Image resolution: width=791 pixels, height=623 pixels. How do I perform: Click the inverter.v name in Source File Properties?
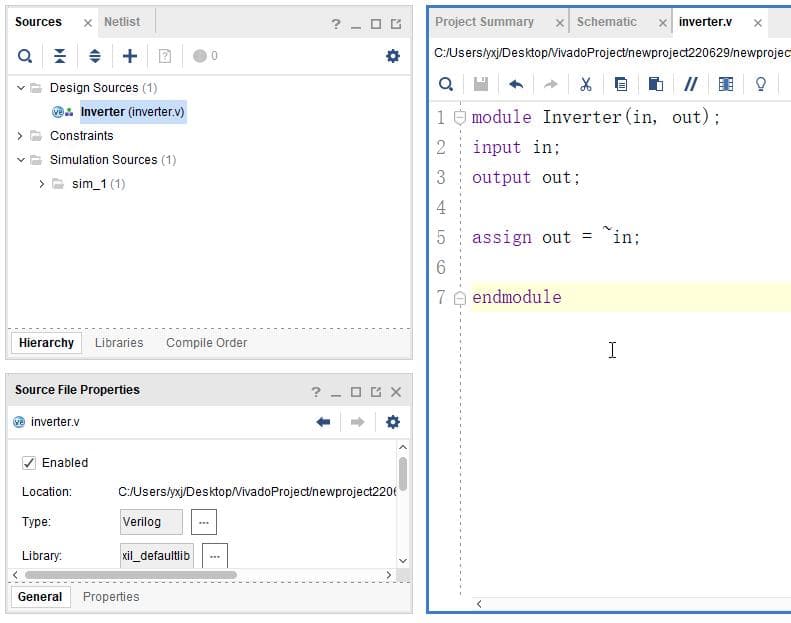[55, 422]
